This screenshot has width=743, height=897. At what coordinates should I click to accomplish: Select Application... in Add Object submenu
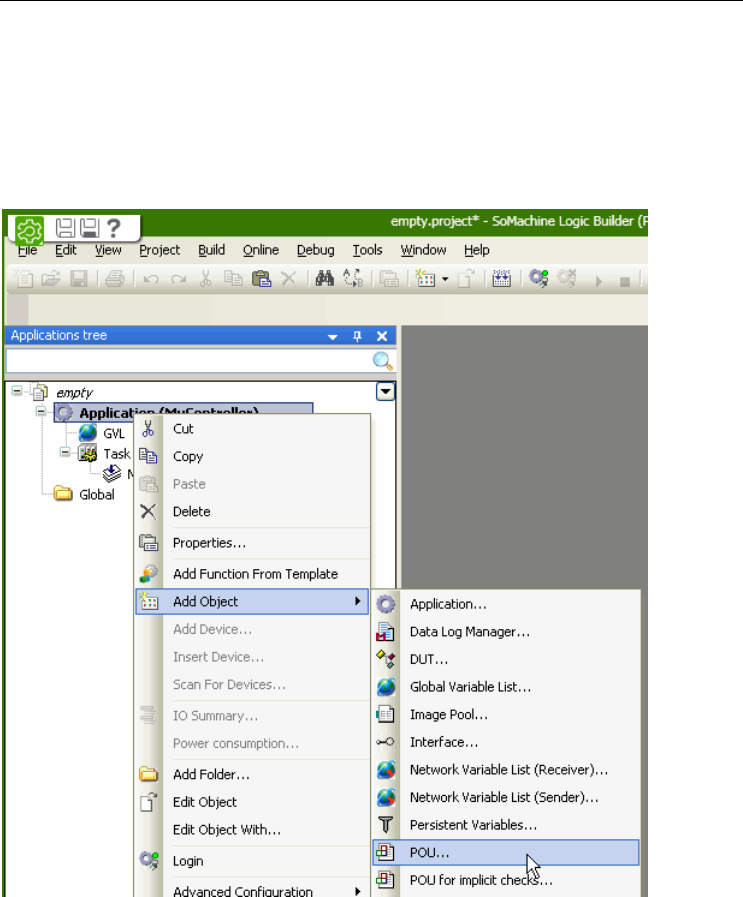point(506,604)
